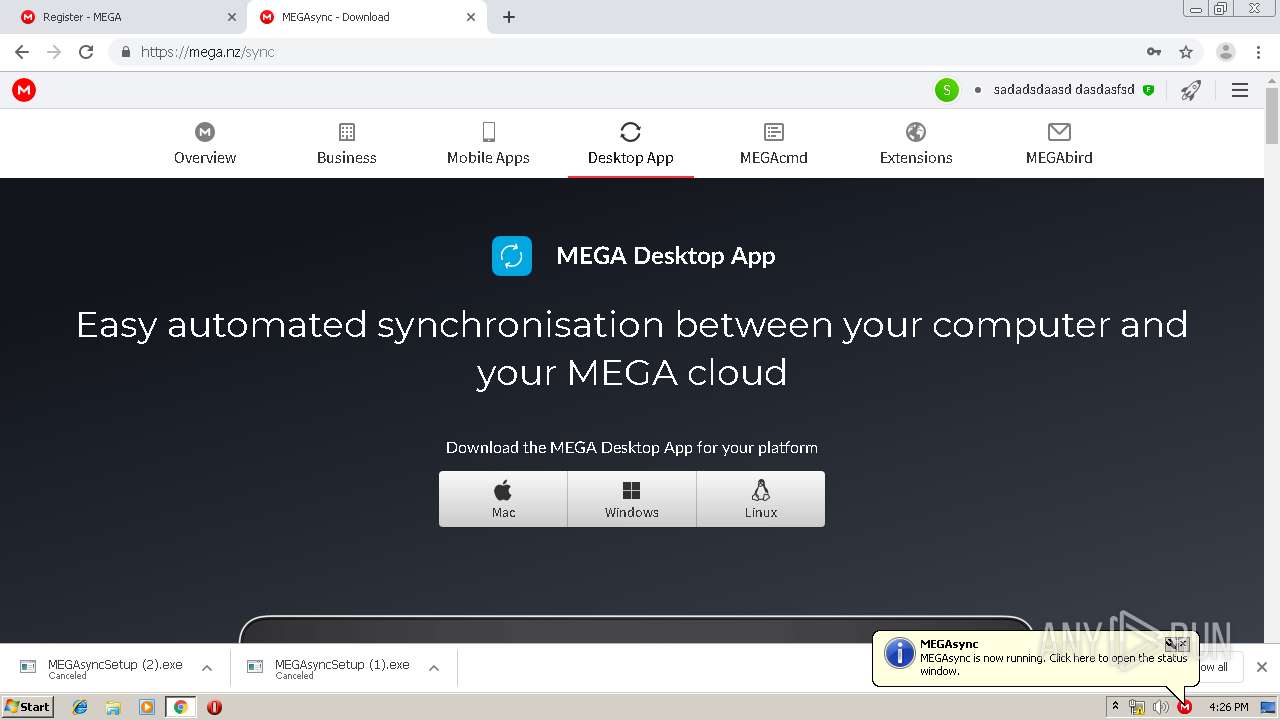The height and width of the screenshot is (720, 1280).
Task: Dismiss the MEGAsync notification balloon
Action: tap(1183, 644)
